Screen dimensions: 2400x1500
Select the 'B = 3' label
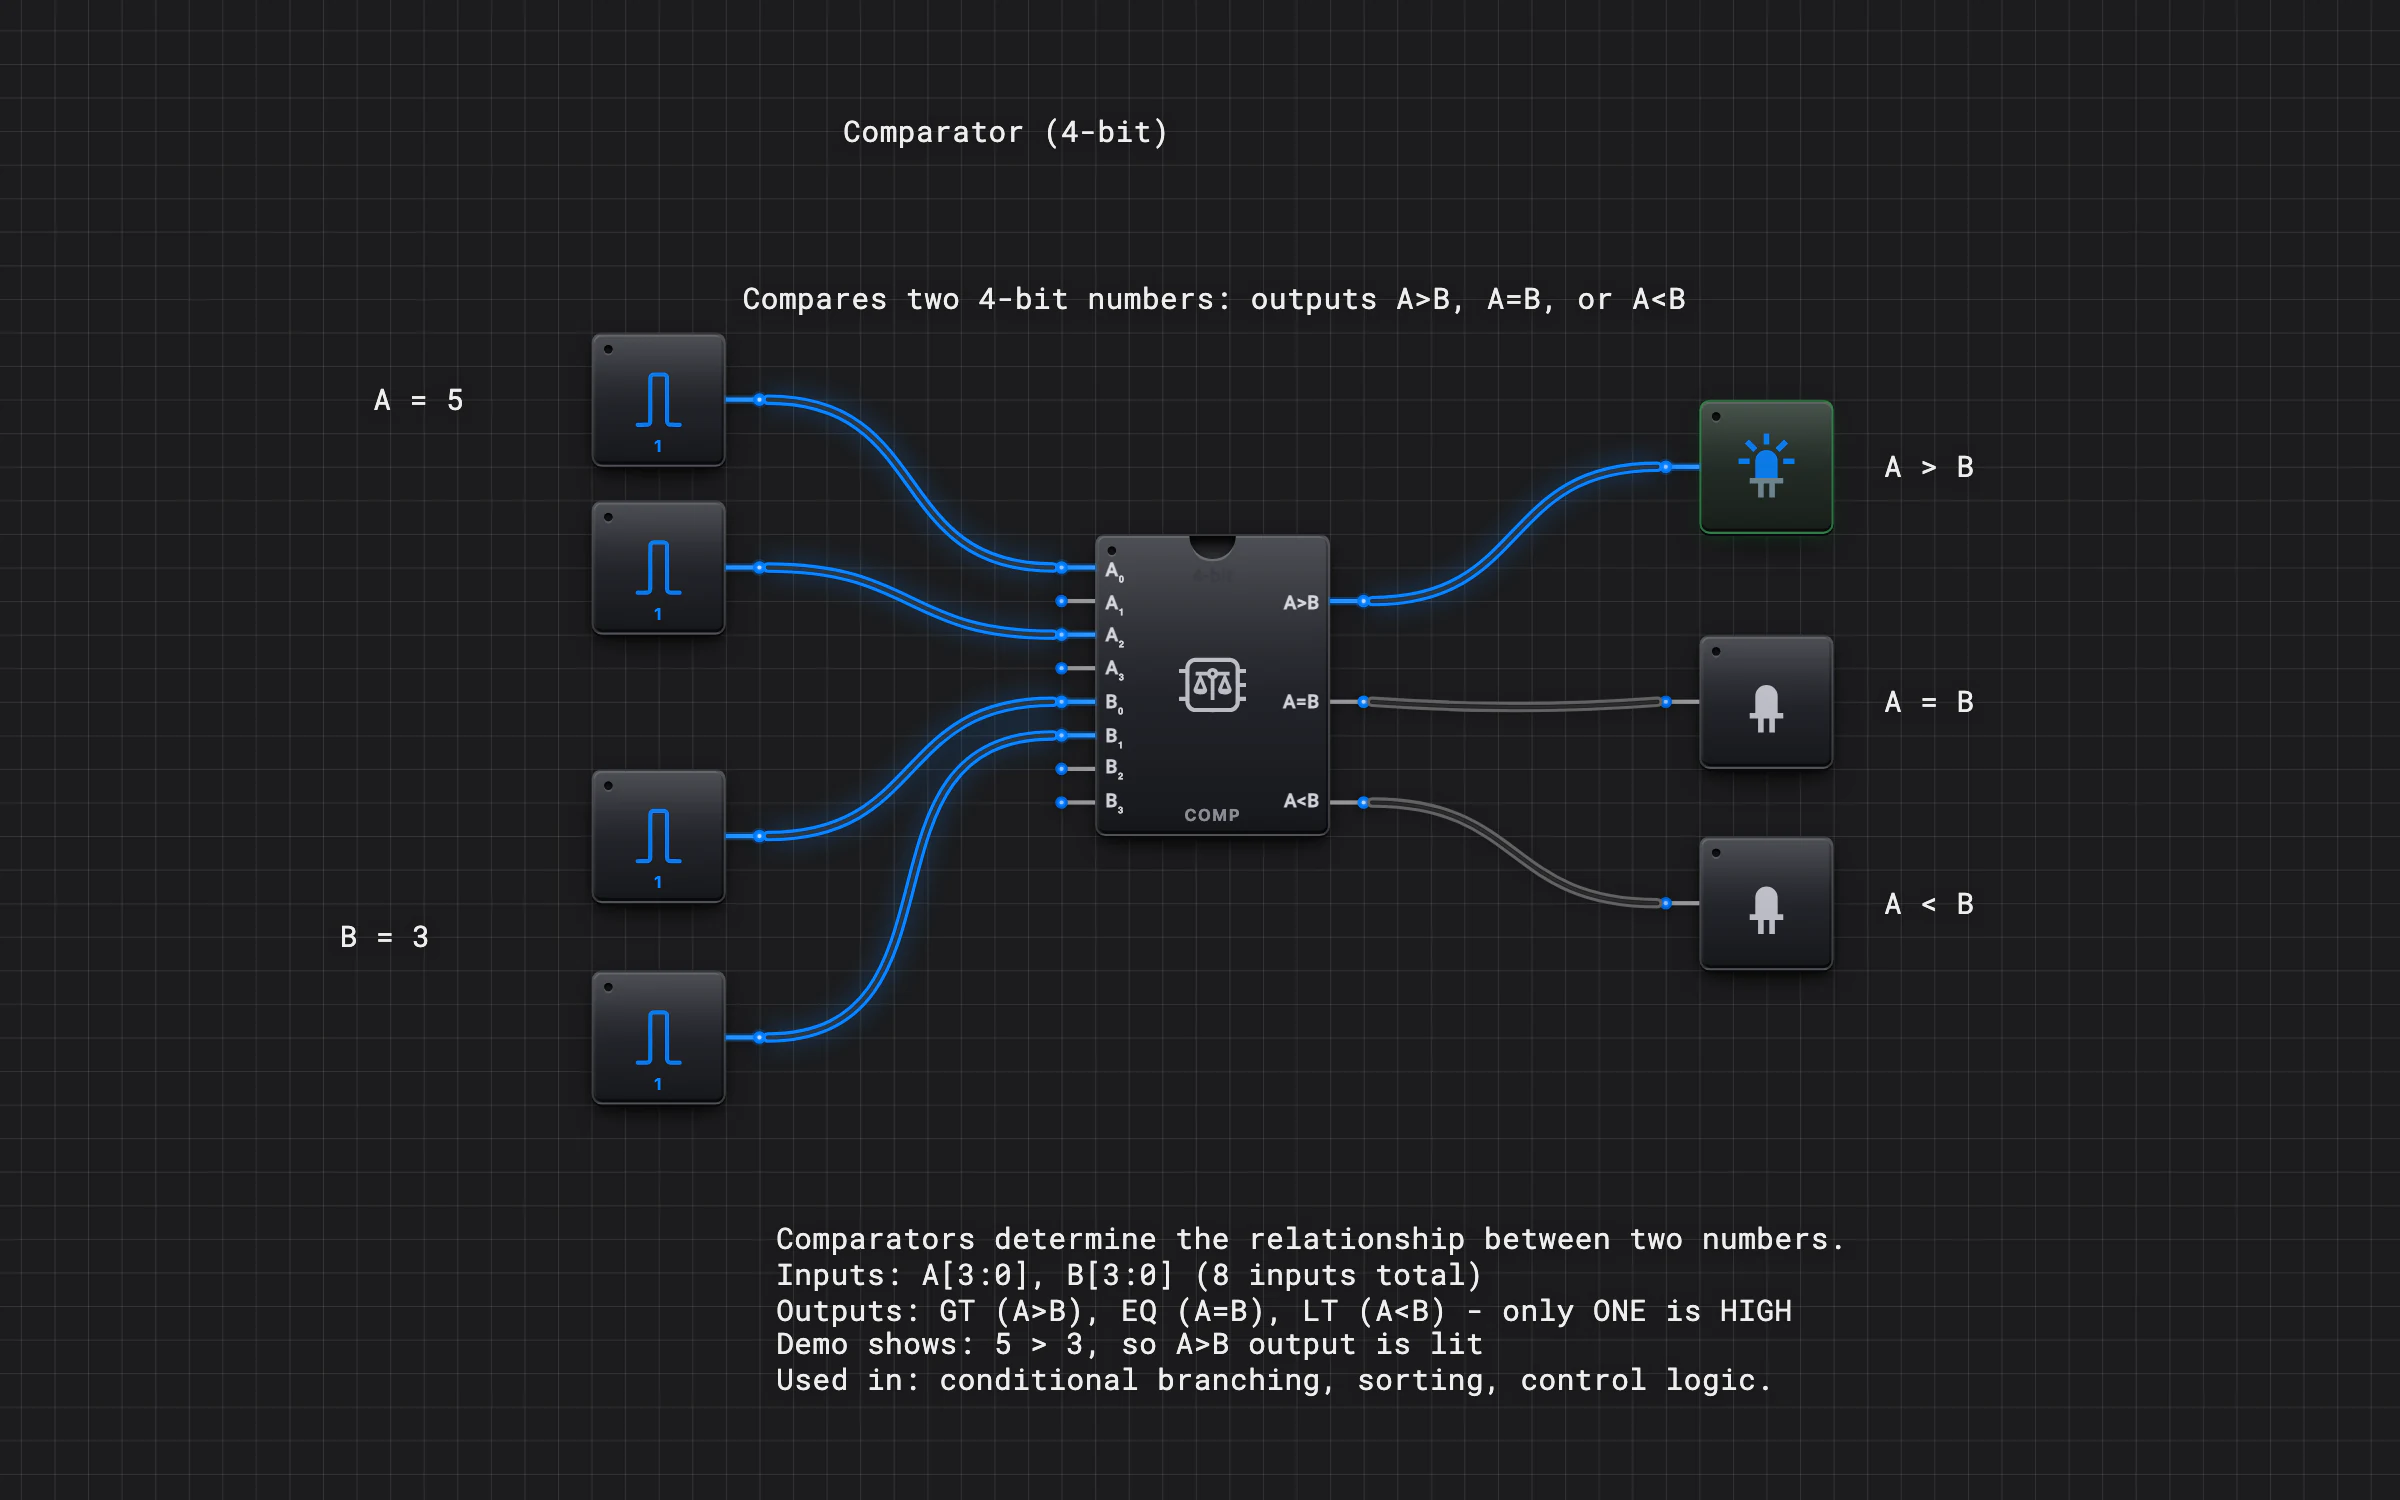[x=384, y=937]
